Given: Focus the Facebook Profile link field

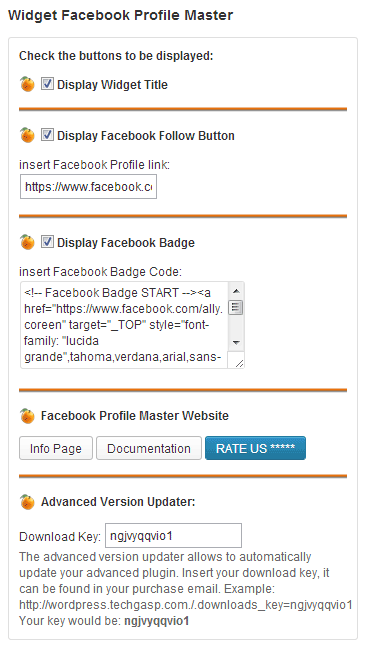Looking at the screenshot, I should [x=88, y=187].
